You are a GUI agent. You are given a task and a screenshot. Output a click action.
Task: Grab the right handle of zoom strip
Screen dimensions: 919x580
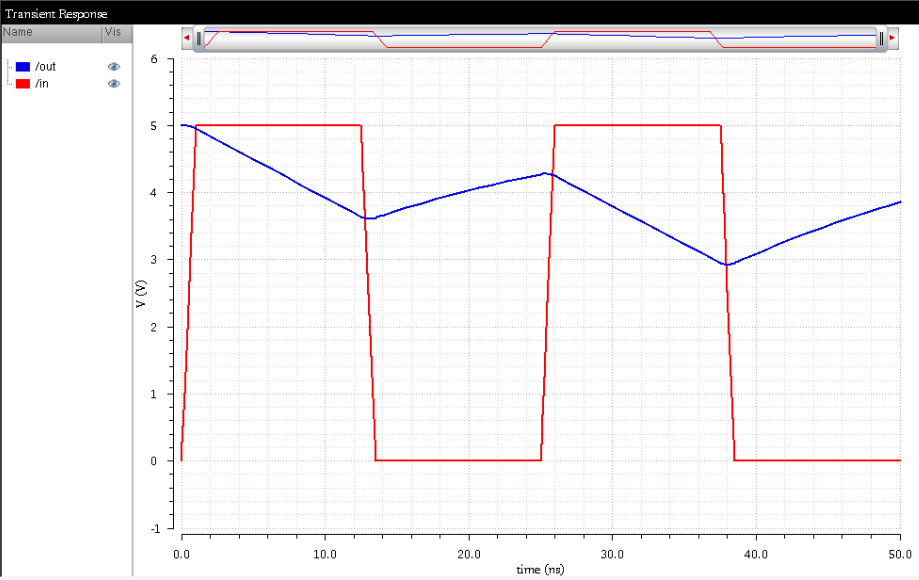881,39
